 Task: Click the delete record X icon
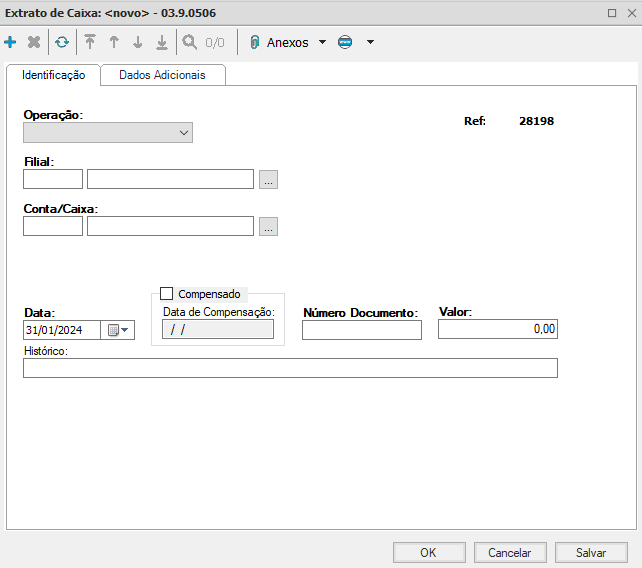point(34,43)
